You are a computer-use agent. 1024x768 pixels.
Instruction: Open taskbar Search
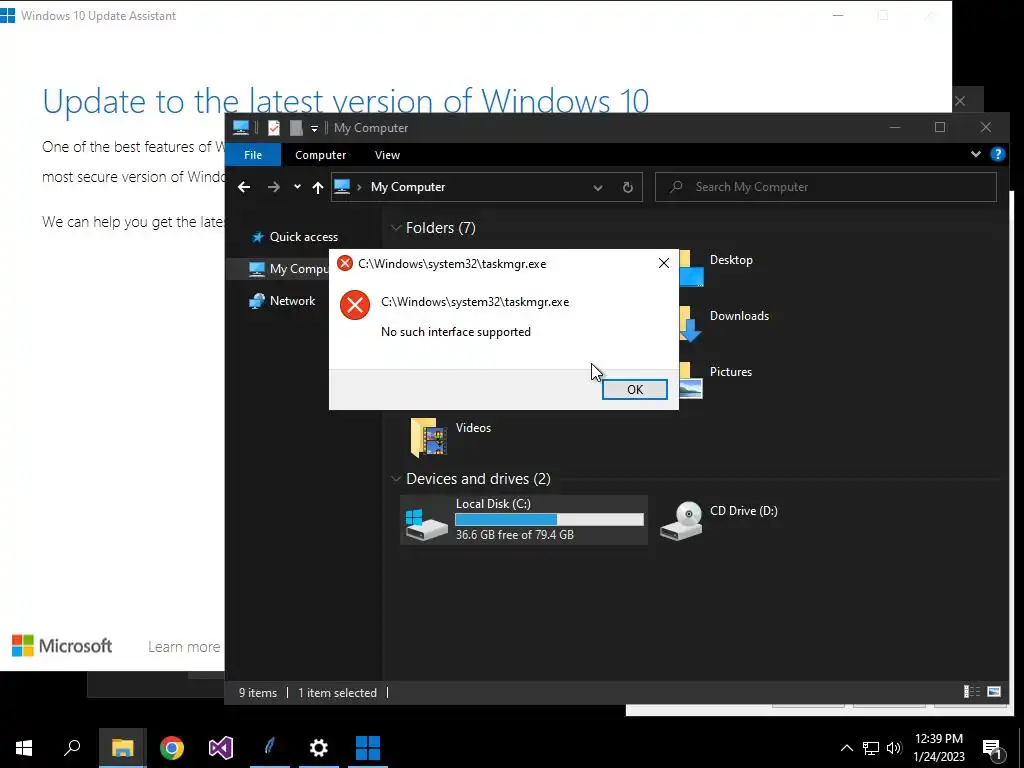pos(72,748)
